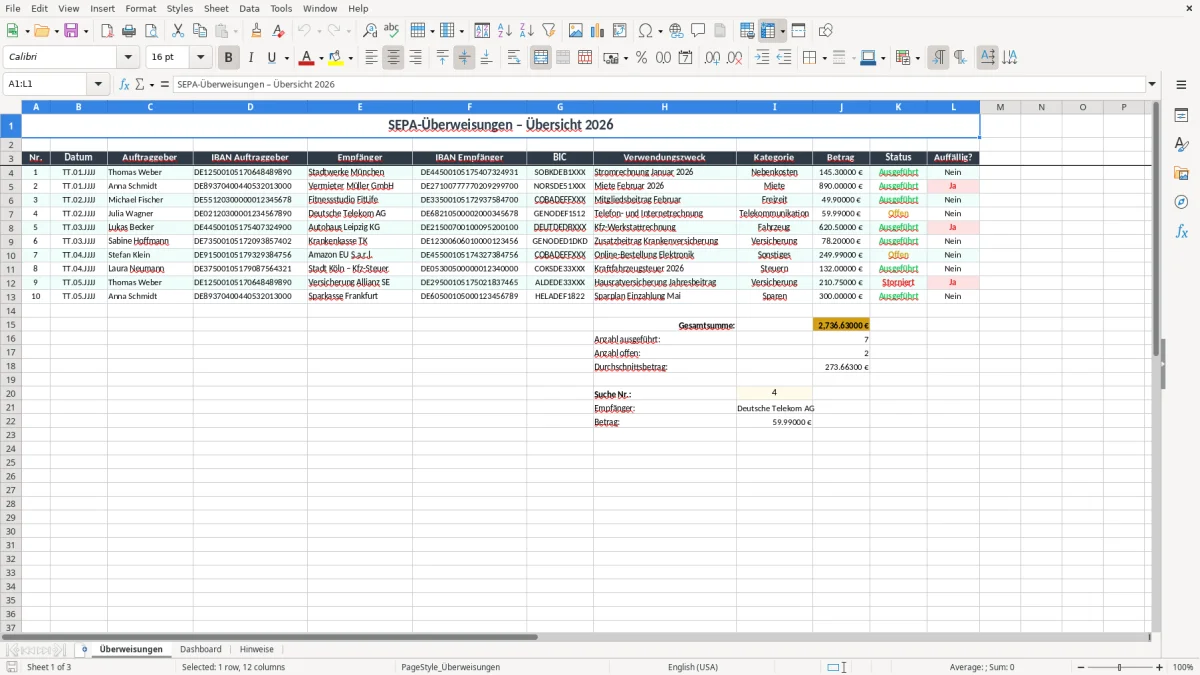Toggle Underline formatting
The image size is (1200, 675).
[x=271, y=58]
